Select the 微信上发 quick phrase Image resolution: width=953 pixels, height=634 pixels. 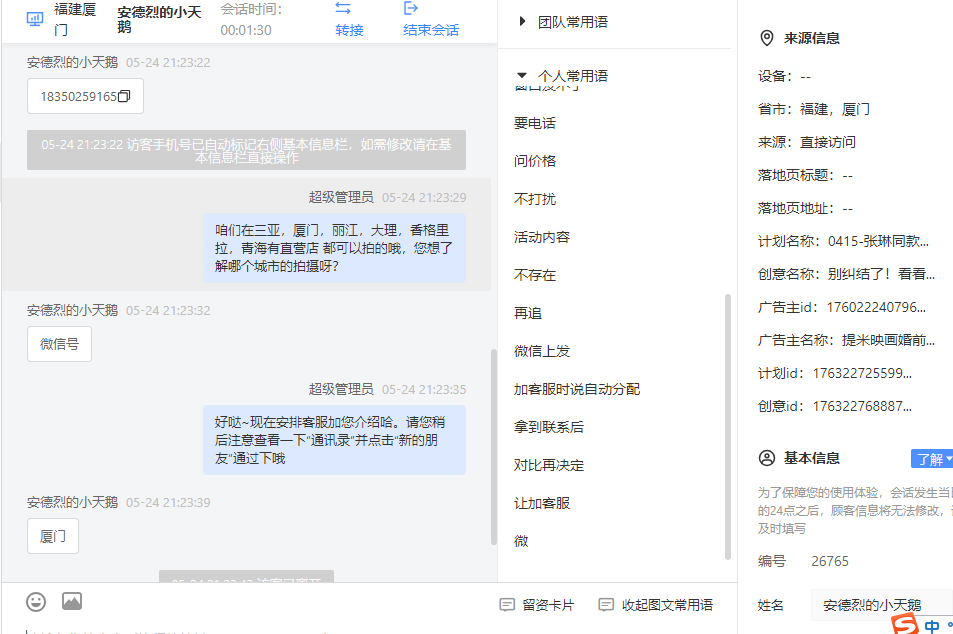pos(542,351)
